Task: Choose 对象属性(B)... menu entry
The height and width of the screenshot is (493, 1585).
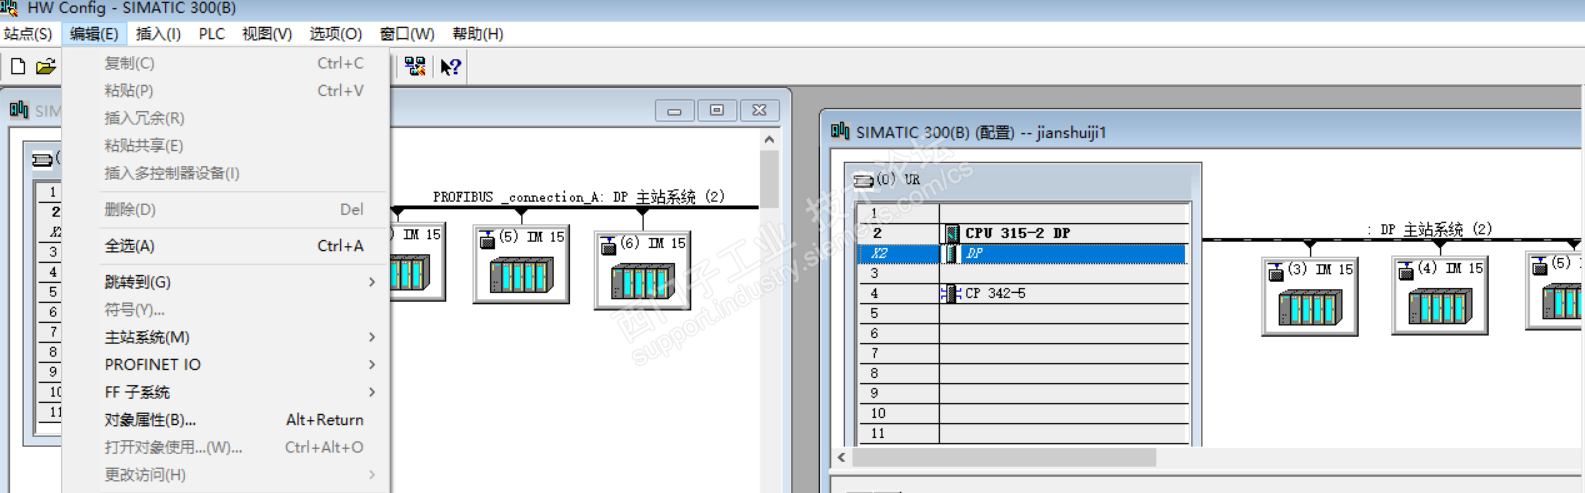Action: click(x=226, y=420)
